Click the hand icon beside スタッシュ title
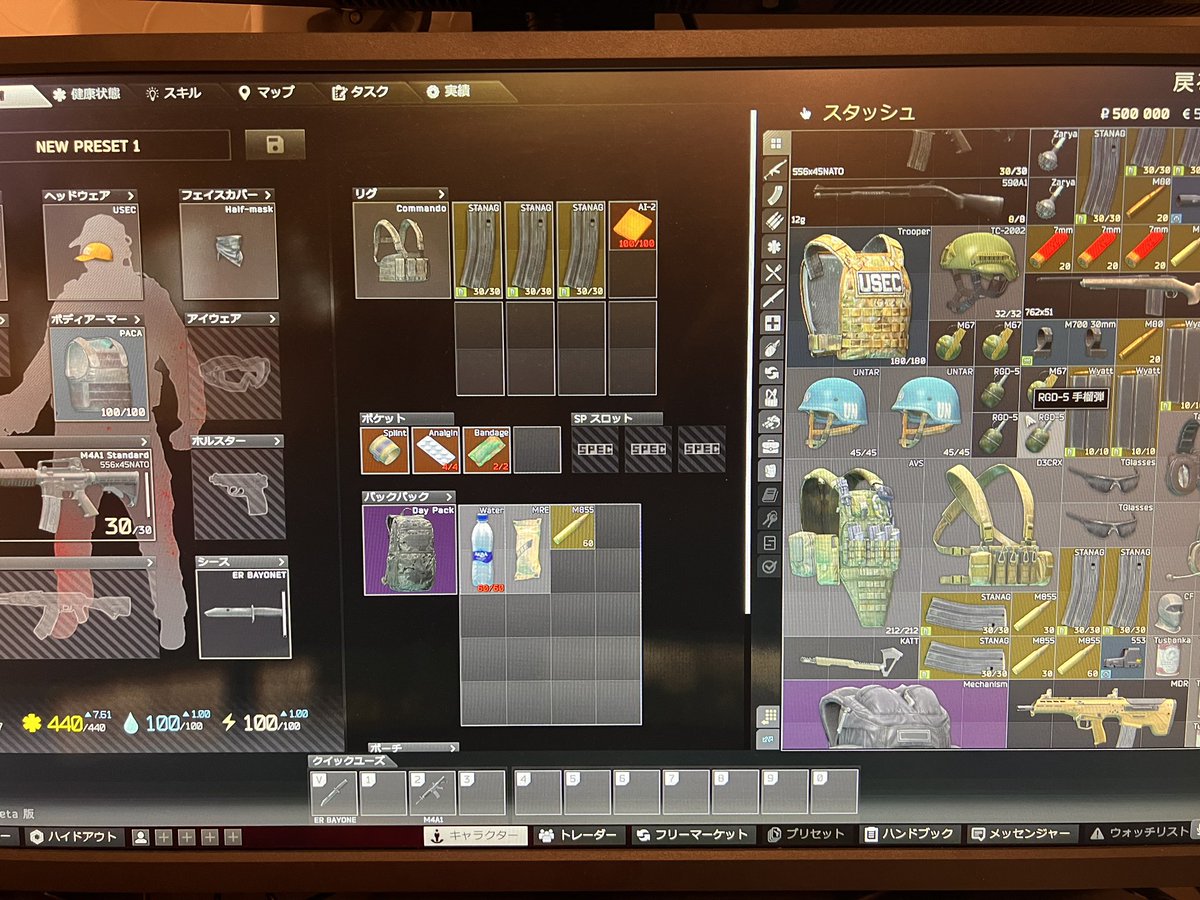Screen dimensions: 1200x900 tap(806, 113)
